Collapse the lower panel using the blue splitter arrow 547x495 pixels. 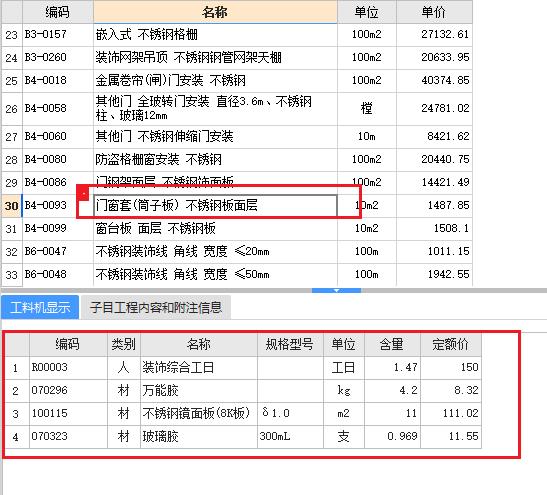[336, 290]
